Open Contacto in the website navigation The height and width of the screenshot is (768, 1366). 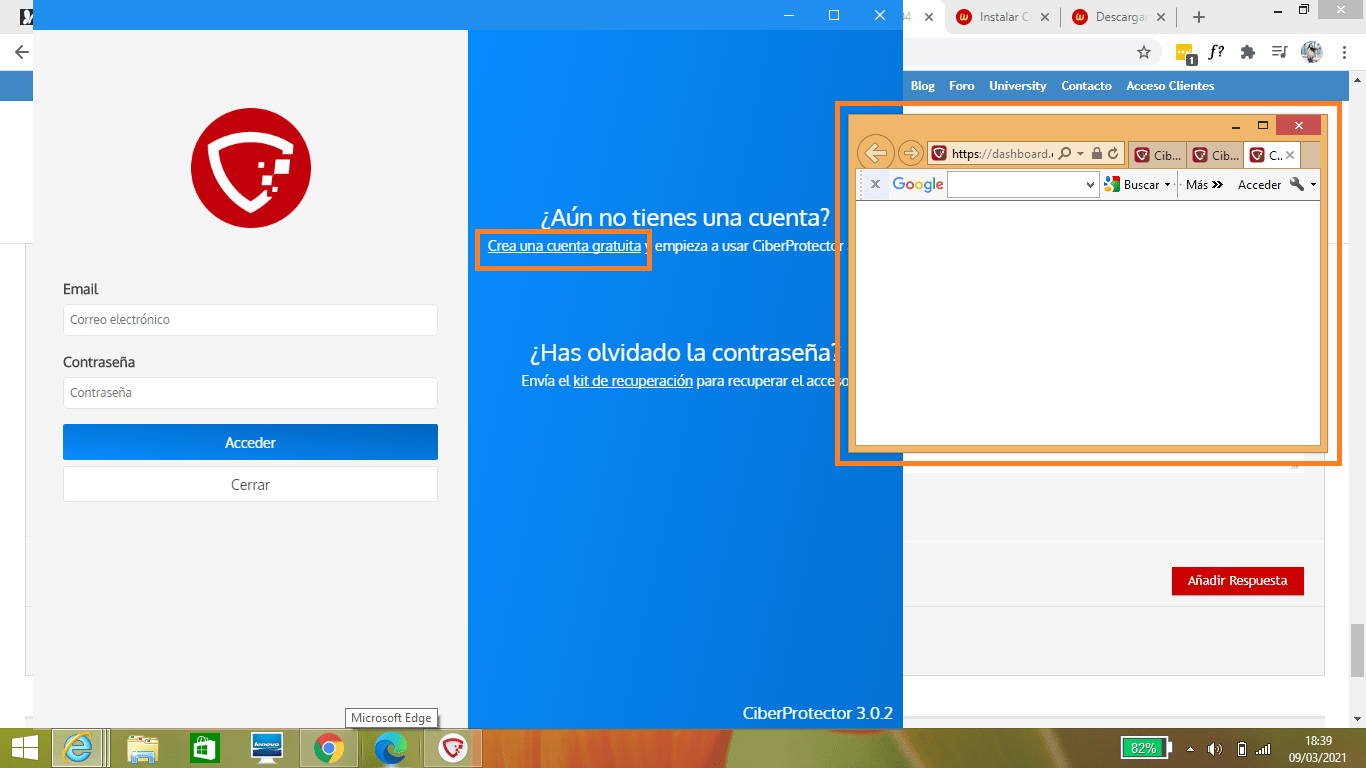click(1087, 86)
